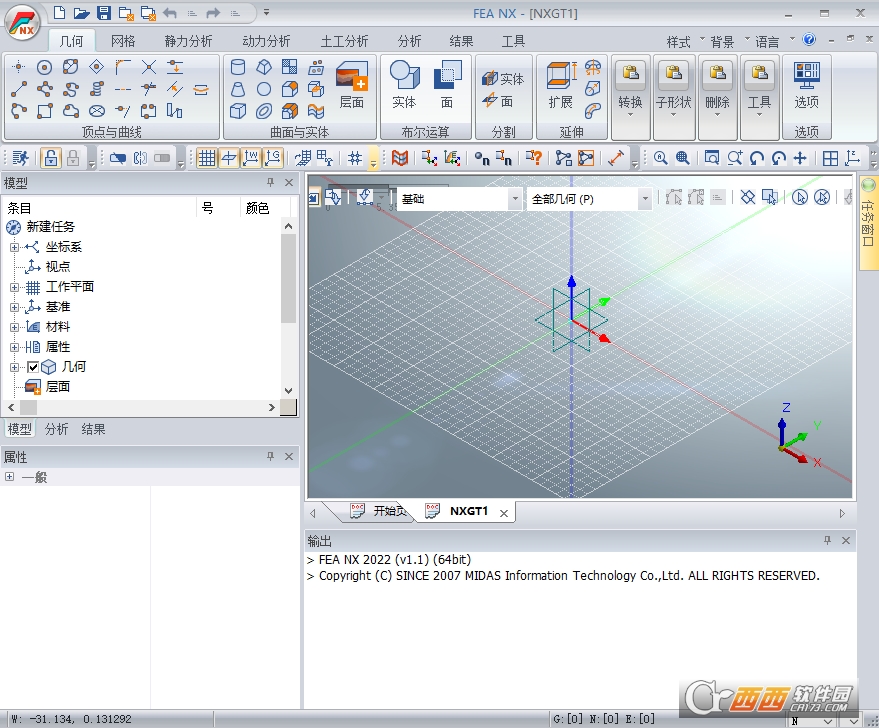
Task: Expand the 坐标系 tree node
Action: coord(15,247)
